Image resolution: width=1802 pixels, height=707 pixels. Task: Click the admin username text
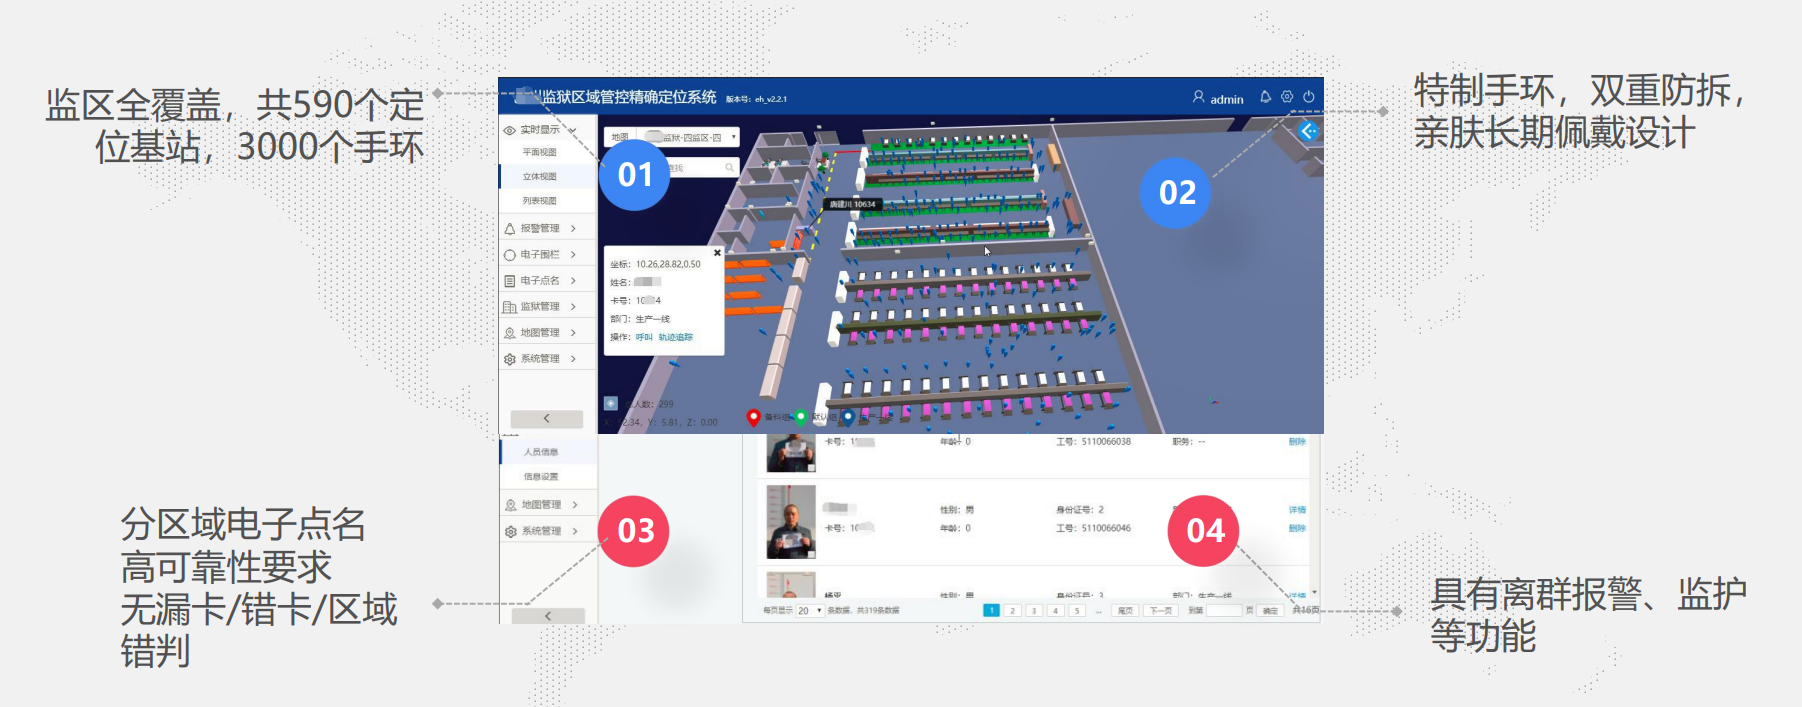pos(1227,99)
